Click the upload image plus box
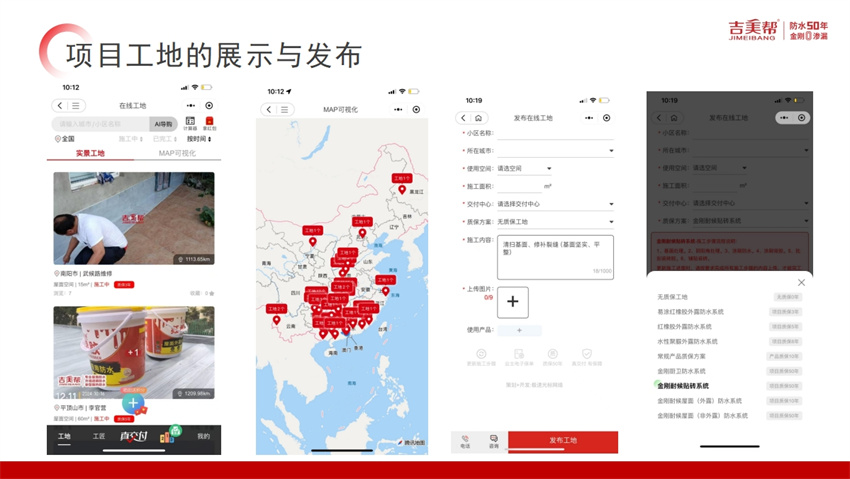This screenshot has height=479, width=850. (512, 302)
